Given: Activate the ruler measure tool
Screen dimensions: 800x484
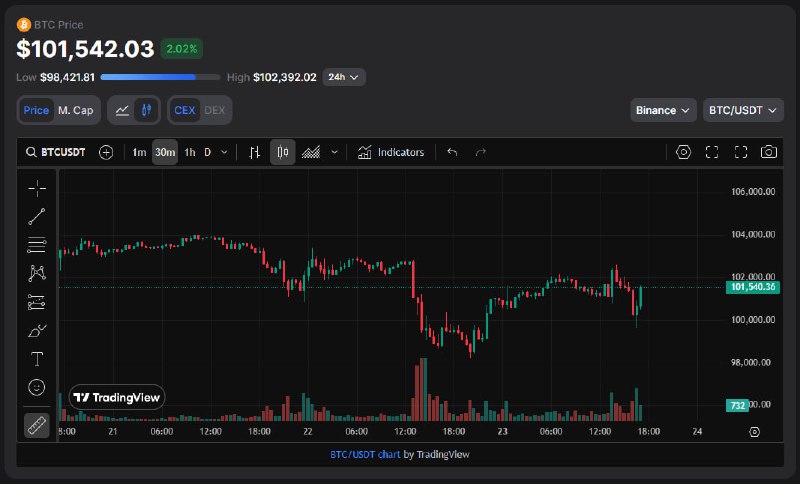Looking at the screenshot, I should pos(37,425).
